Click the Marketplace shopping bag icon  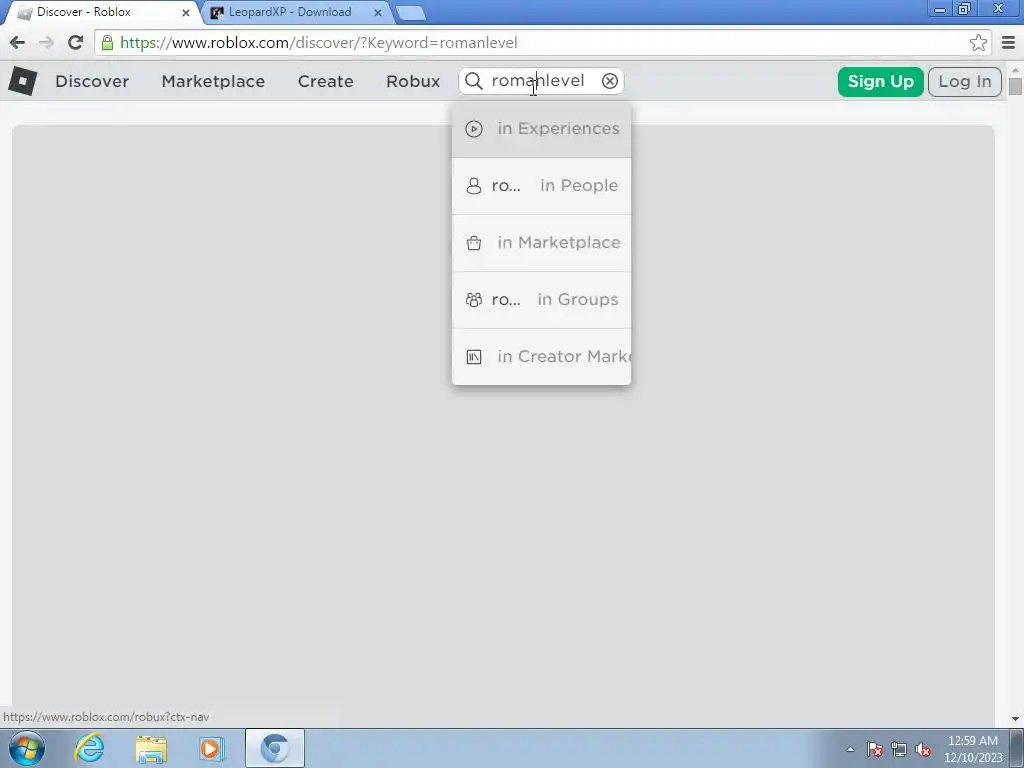tap(474, 243)
